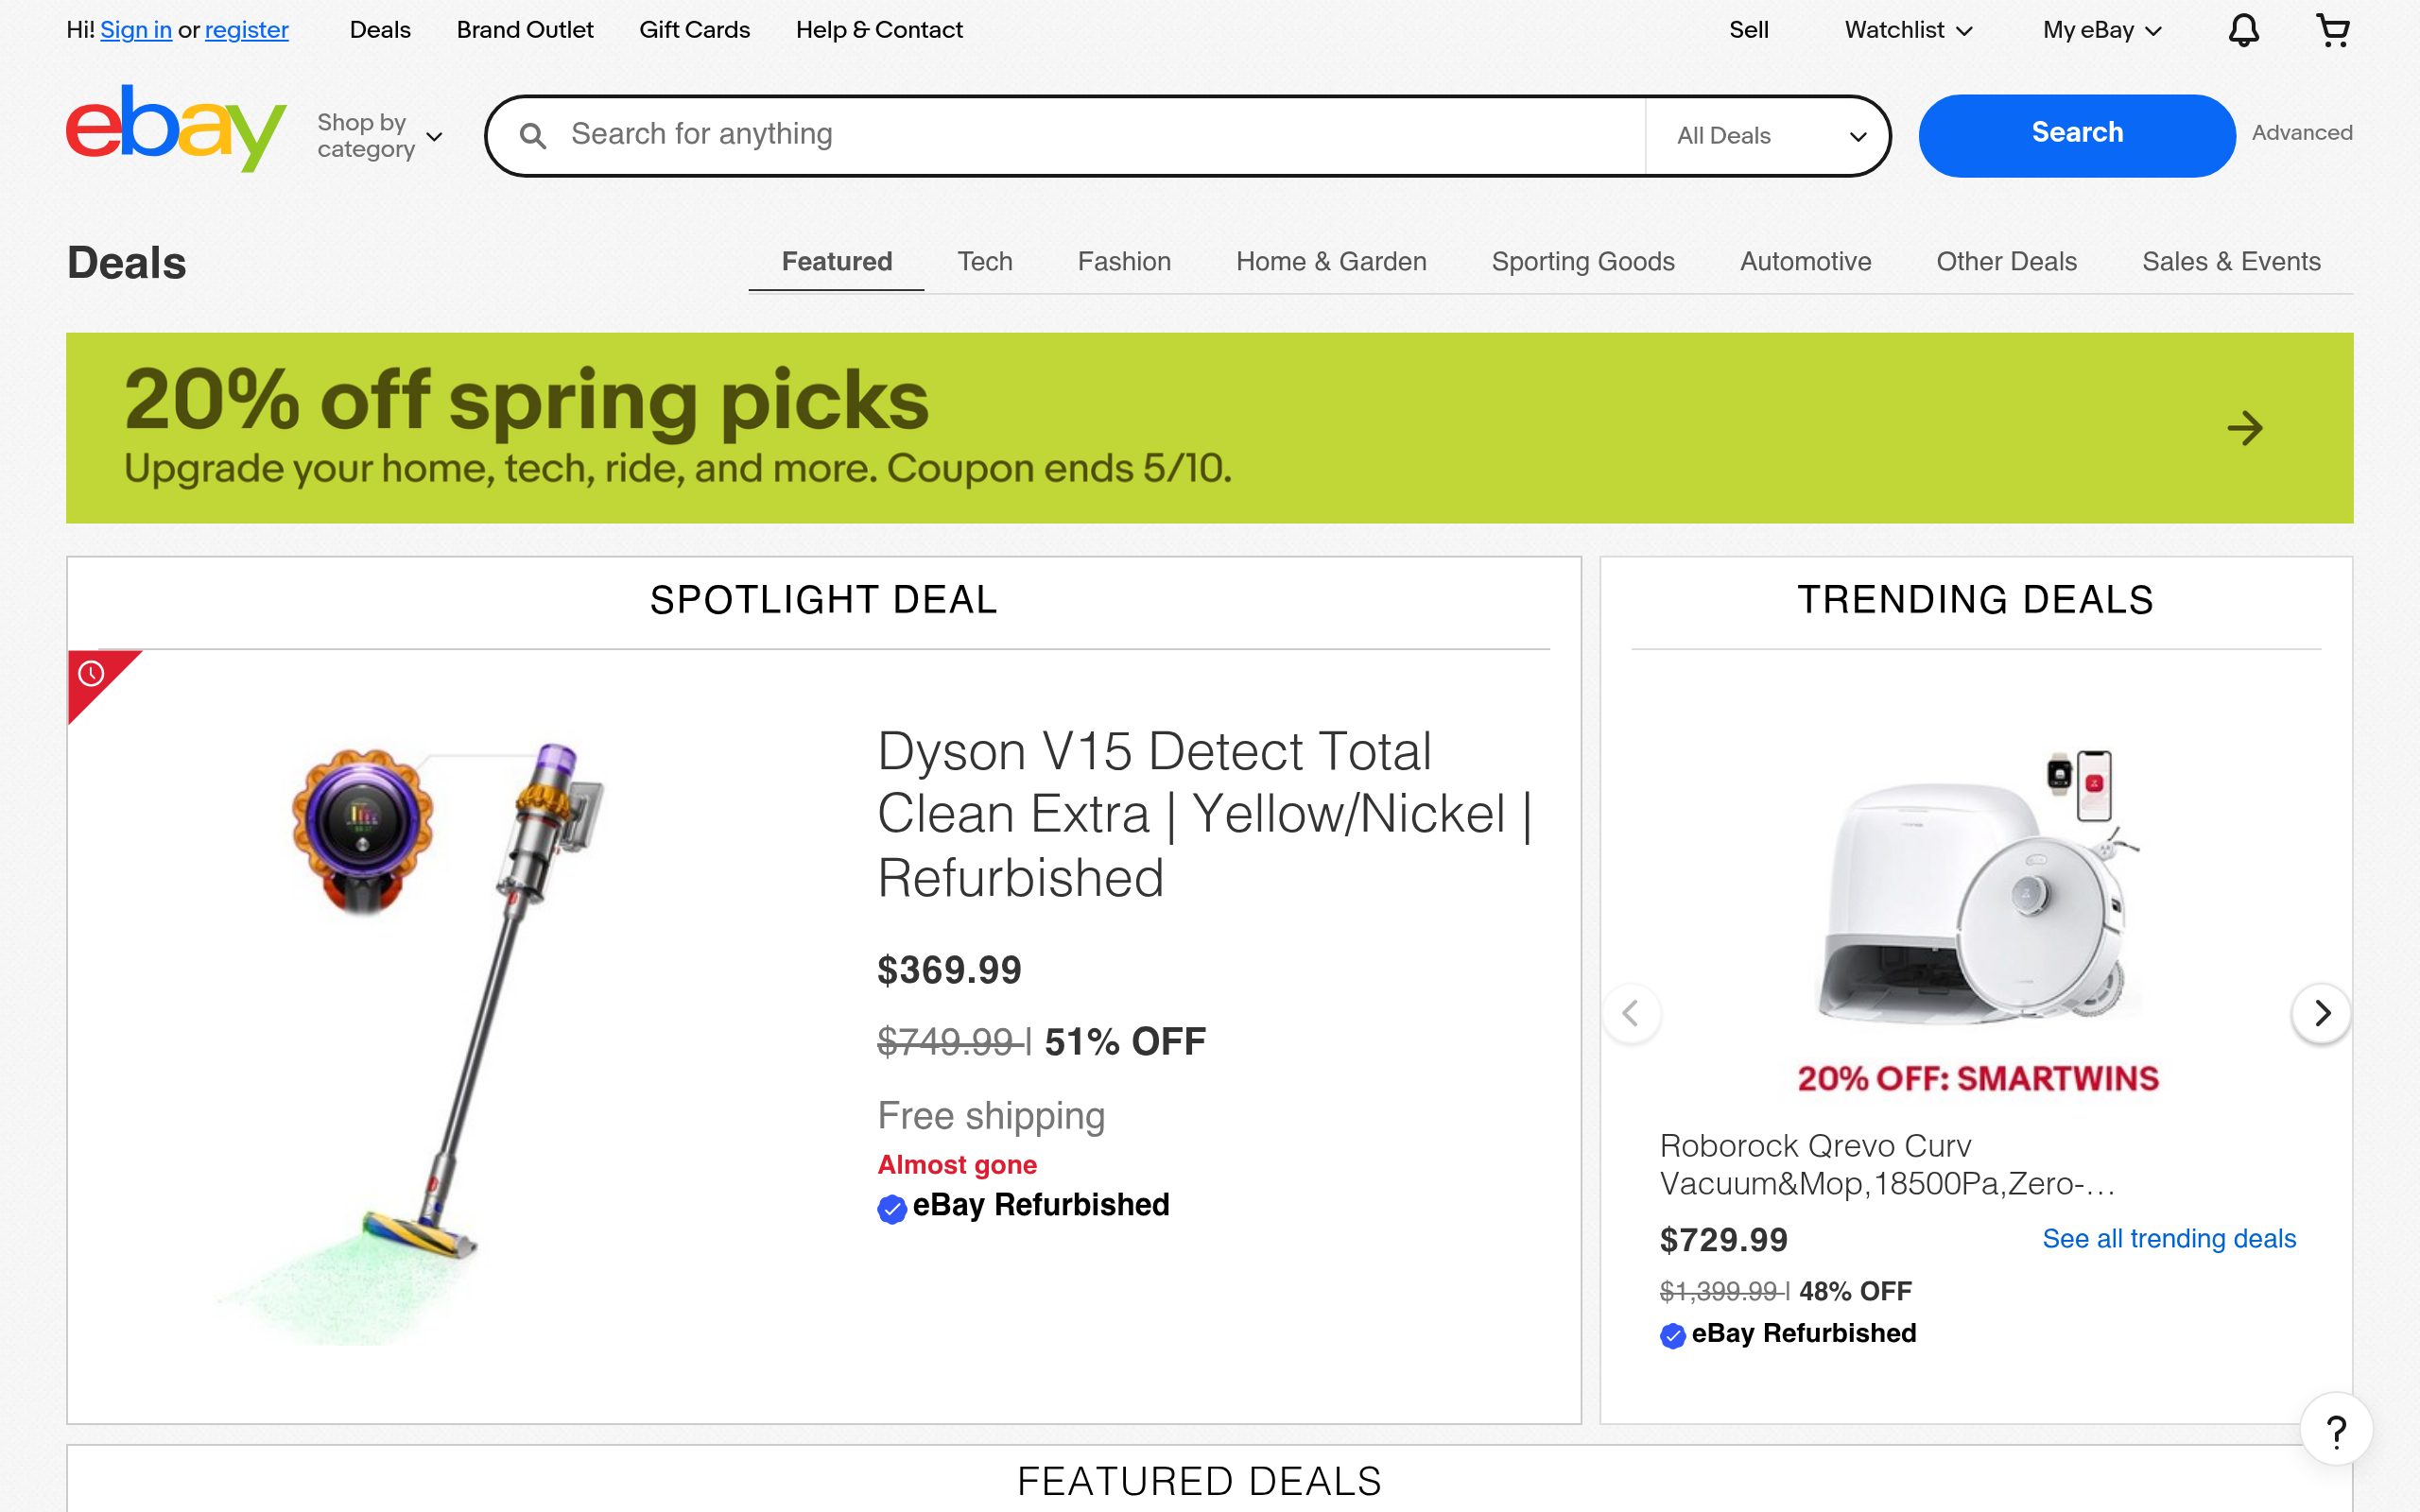Open the notifications bell
The width and height of the screenshot is (2420, 1512).
pos(2243,30)
